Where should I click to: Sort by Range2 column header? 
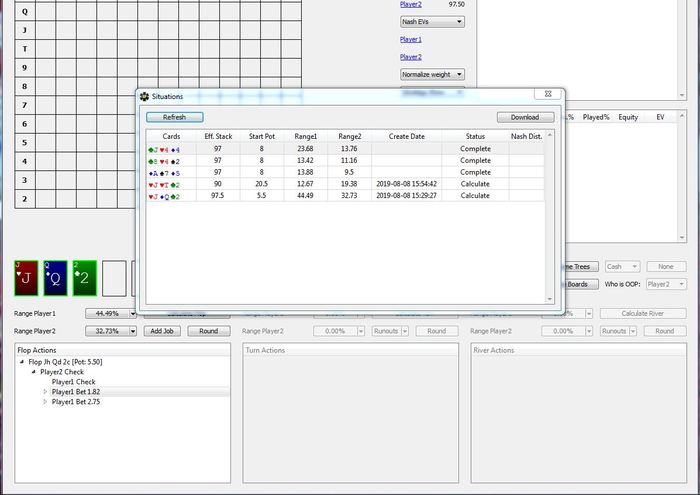click(x=350, y=136)
